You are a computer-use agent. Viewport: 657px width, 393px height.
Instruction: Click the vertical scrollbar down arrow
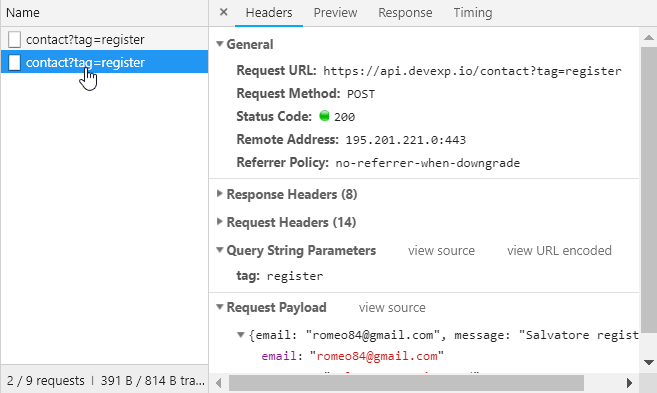coord(649,362)
